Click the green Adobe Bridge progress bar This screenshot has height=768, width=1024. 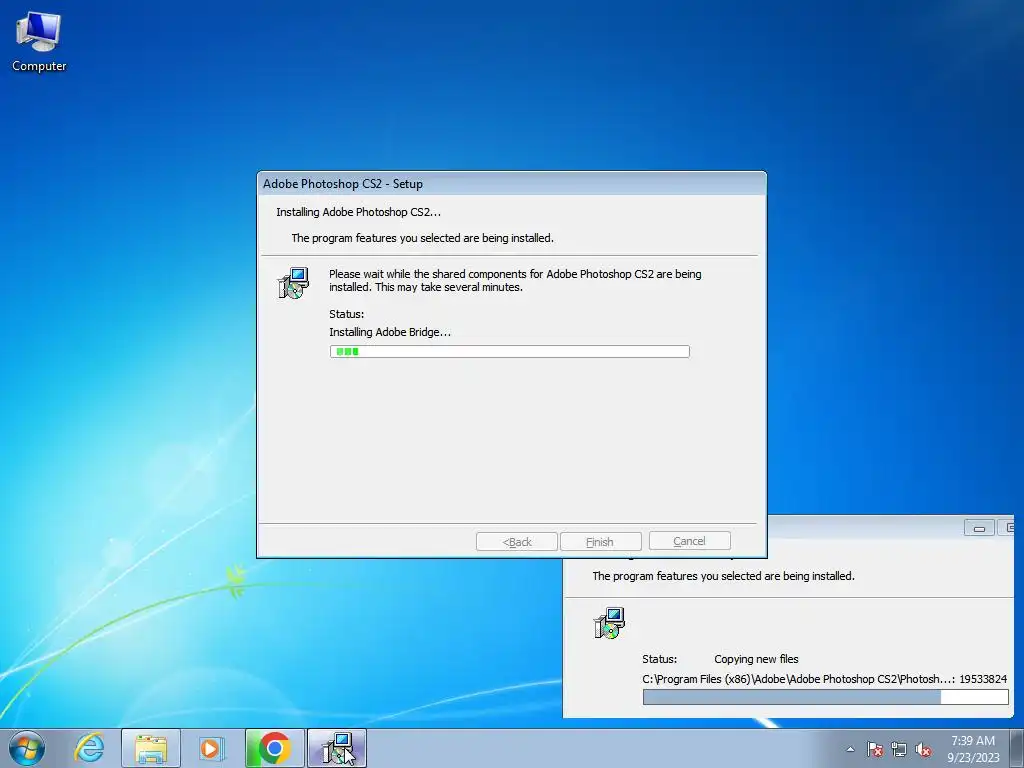(509, 351)
